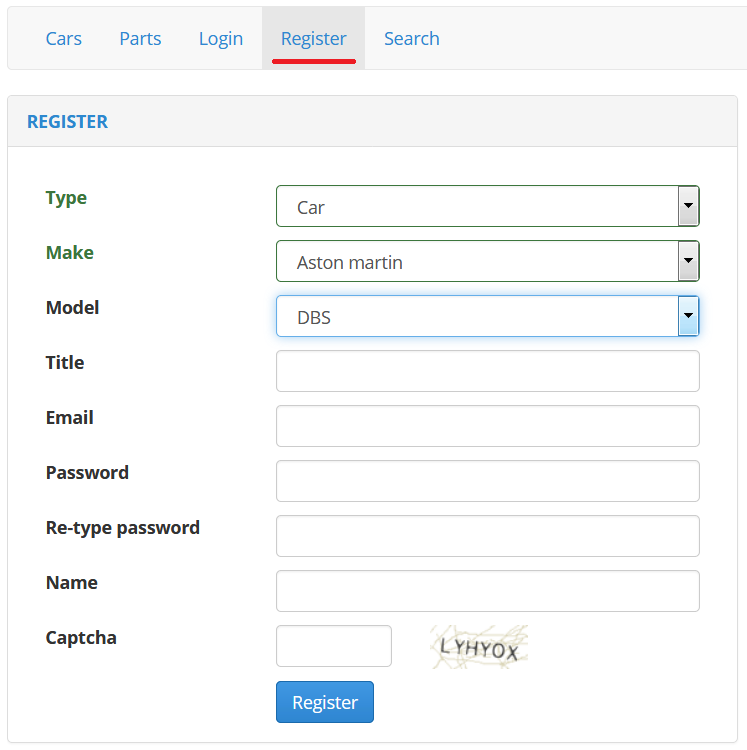Click the REGISTER panel heading text
The width and height of the screenshot is (747, 750).
click(x=67, y=121)
